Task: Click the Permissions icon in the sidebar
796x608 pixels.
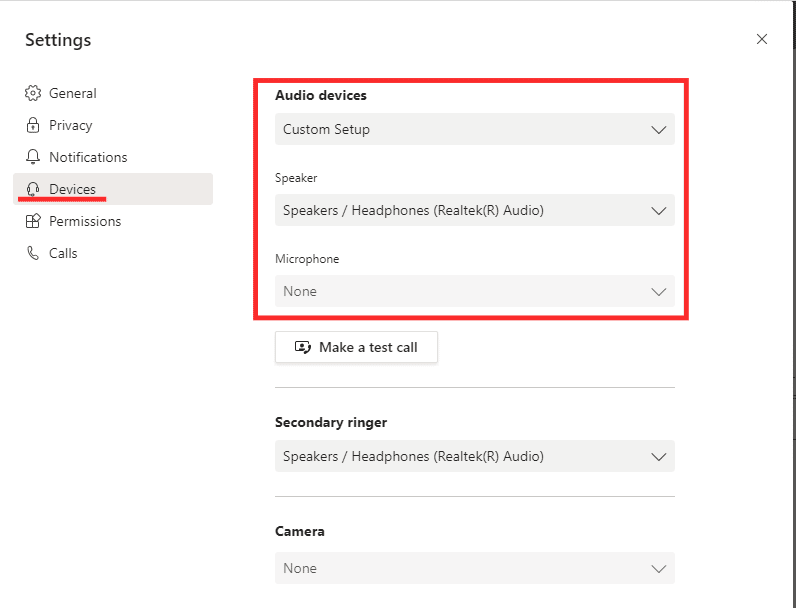Action: 33,221
